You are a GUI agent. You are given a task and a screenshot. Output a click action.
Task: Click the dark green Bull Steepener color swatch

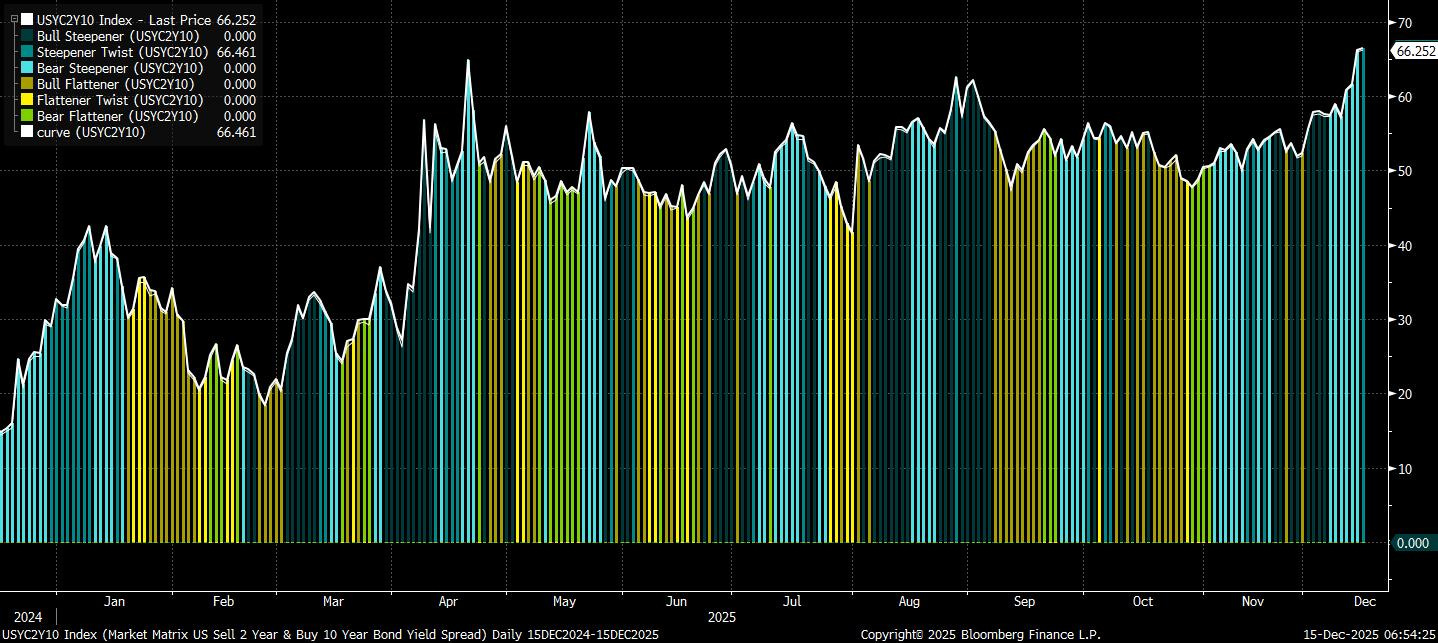tap(26, 36)
